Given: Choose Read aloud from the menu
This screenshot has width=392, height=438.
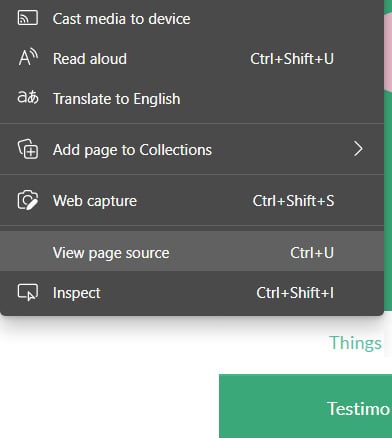Looking at the screenshot, I should click(192, 59).
